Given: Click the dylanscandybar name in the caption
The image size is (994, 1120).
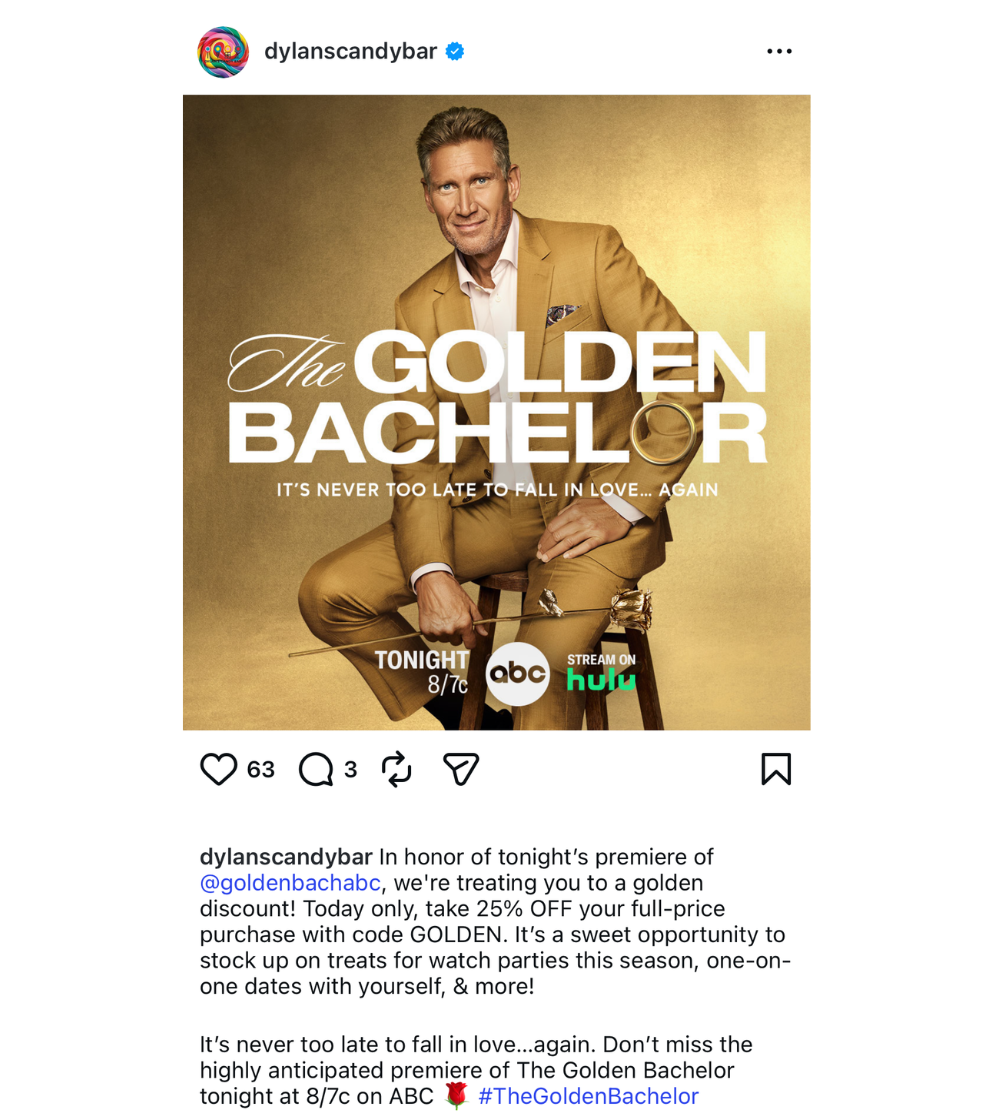Looking at the screenshot, I should pyautogui.click(x=286, y=857).
